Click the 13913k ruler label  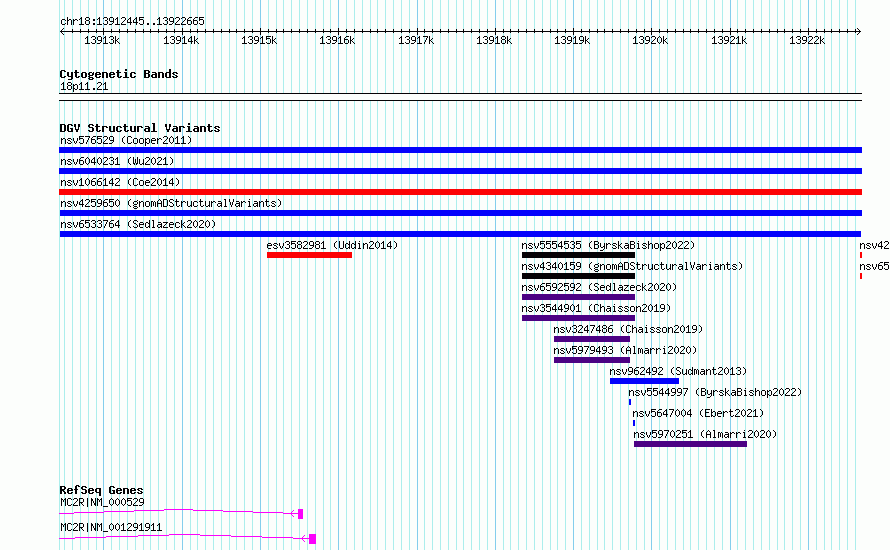point(102,41)
